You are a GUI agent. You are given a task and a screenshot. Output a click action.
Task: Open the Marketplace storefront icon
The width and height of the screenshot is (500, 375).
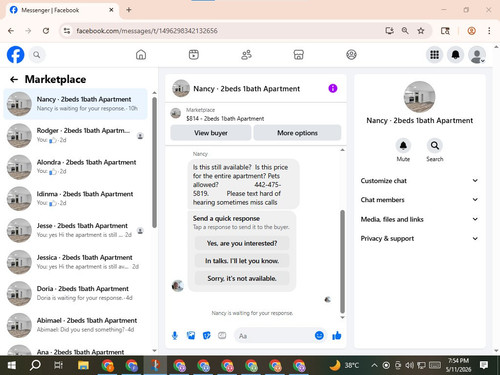[299, 55]
